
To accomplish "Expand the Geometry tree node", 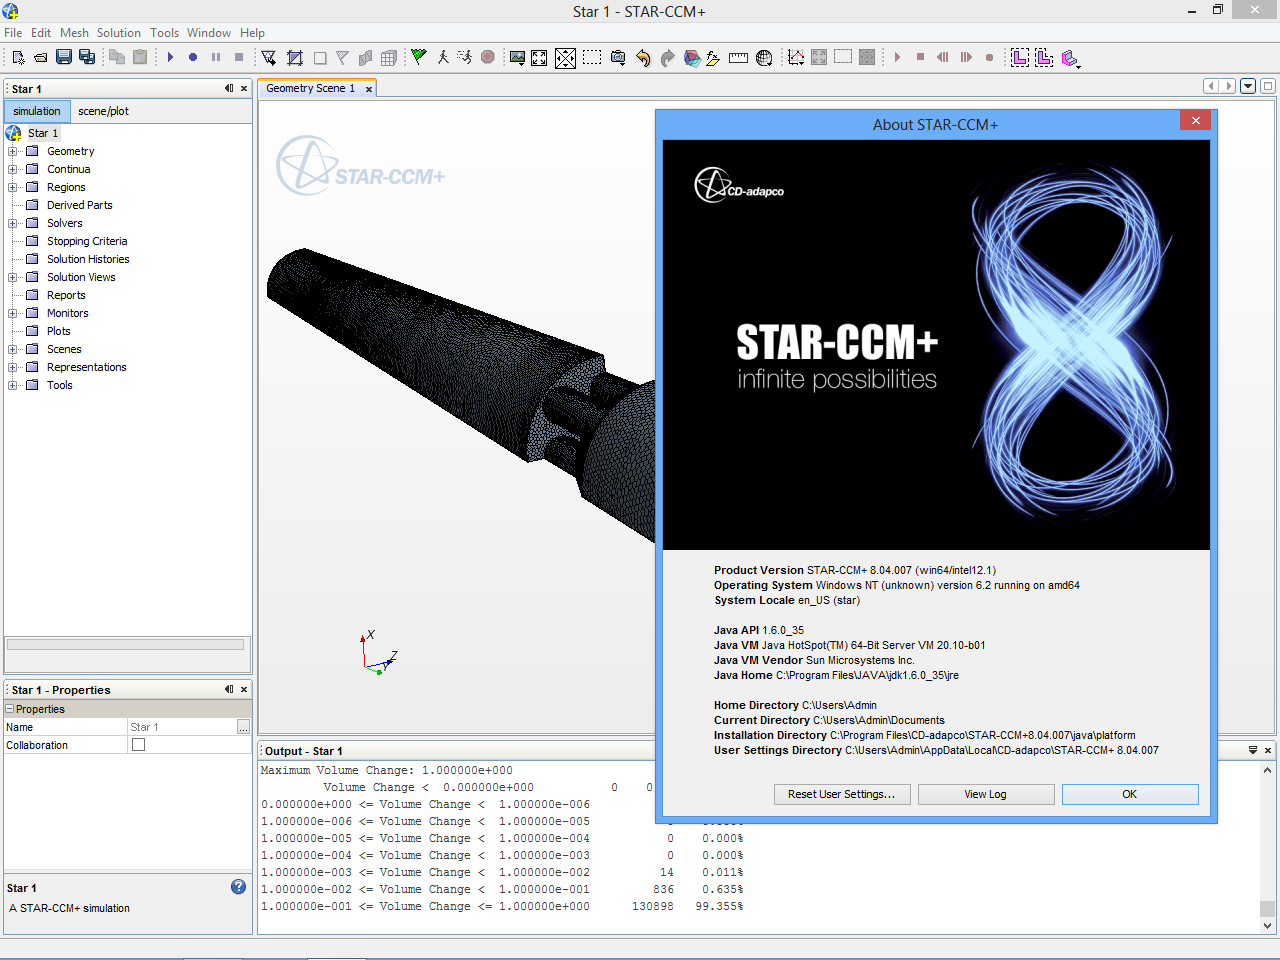I will point(13,151).
